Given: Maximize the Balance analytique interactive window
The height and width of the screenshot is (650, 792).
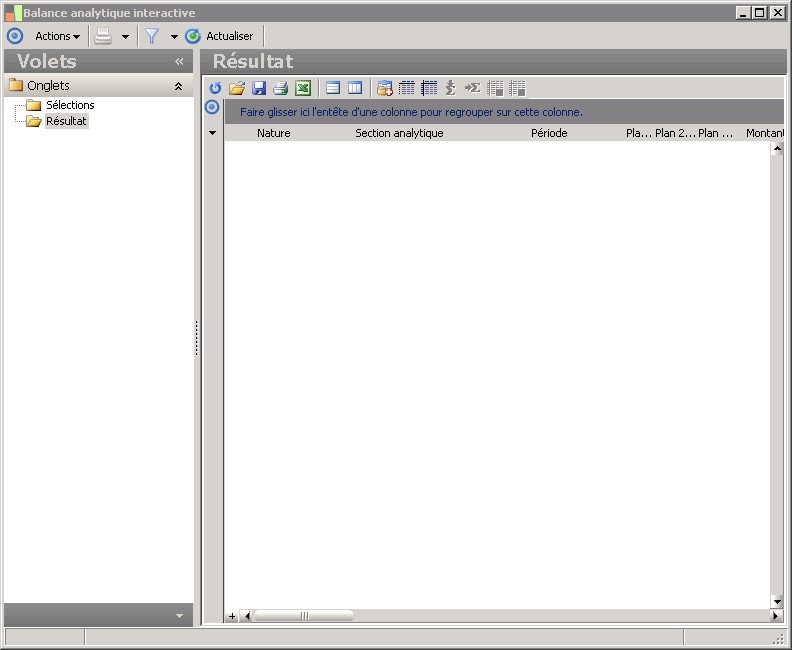Looking at the screenshot, I should pyautogui.click(x=759, y=13).
